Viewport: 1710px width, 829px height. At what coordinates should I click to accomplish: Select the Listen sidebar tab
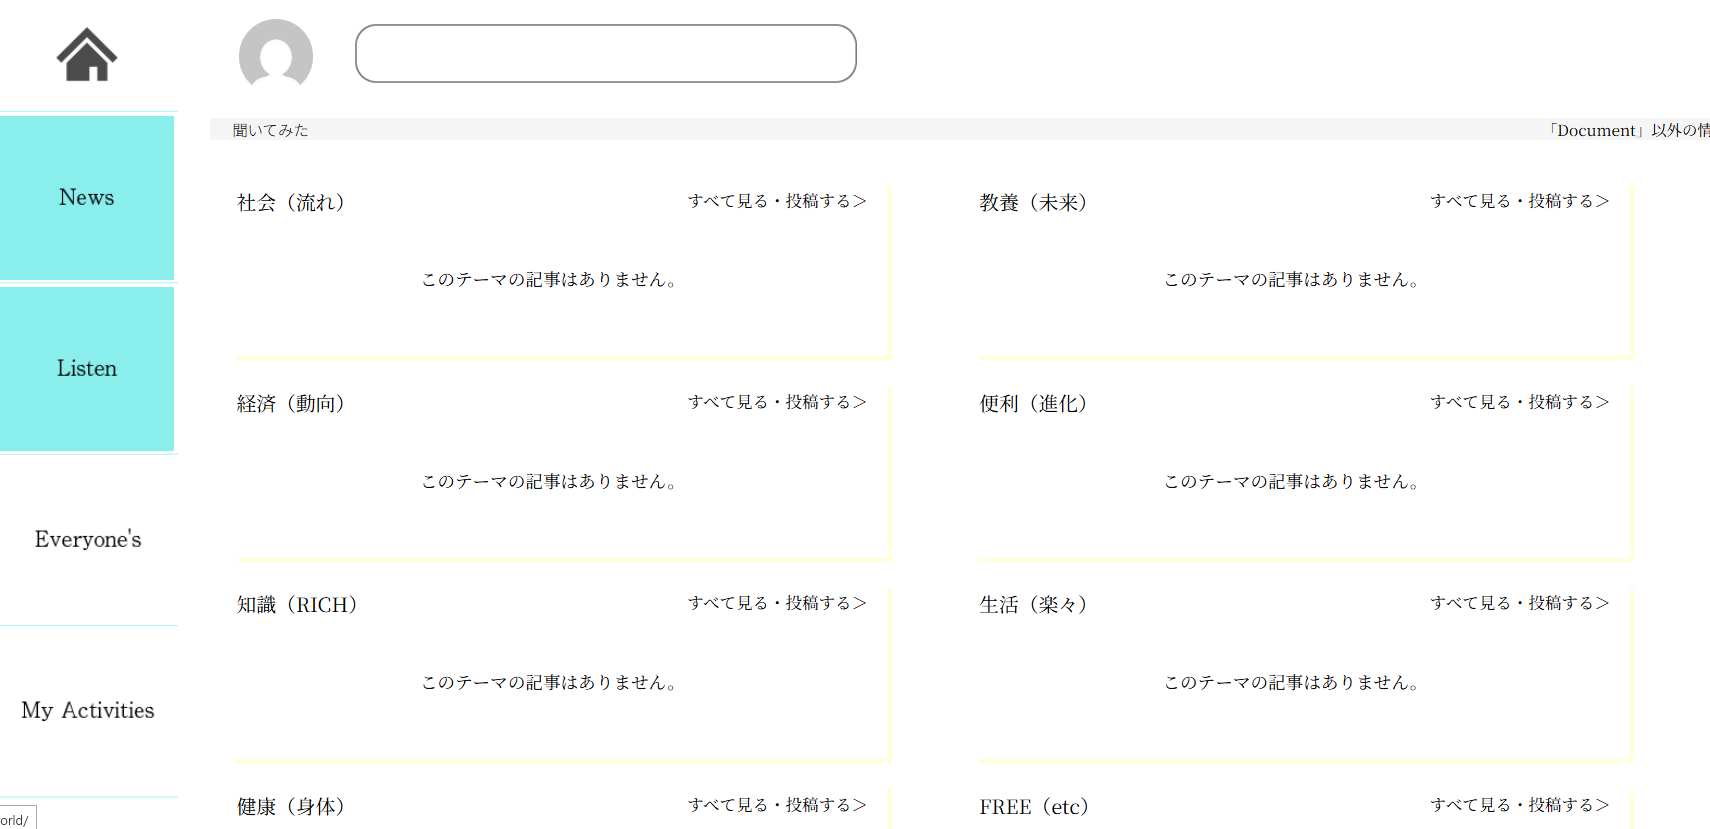coord(87,369)
